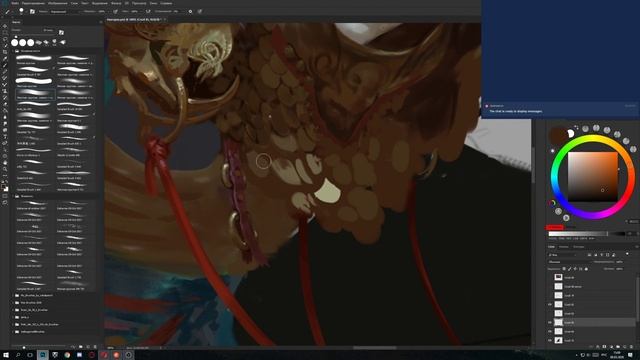The image size is (640, 360).
Task: Select the Move tool in the toolbox
Action: 5,26
